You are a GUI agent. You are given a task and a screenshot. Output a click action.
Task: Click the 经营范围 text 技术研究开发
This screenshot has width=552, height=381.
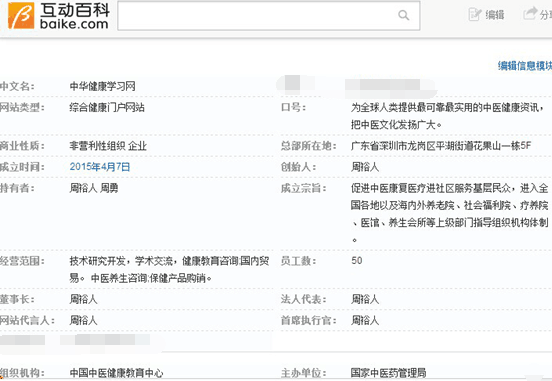(98, 261)
